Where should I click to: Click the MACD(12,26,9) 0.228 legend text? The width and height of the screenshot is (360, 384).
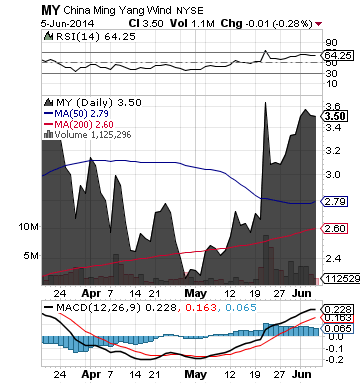[x=116, y=307]
